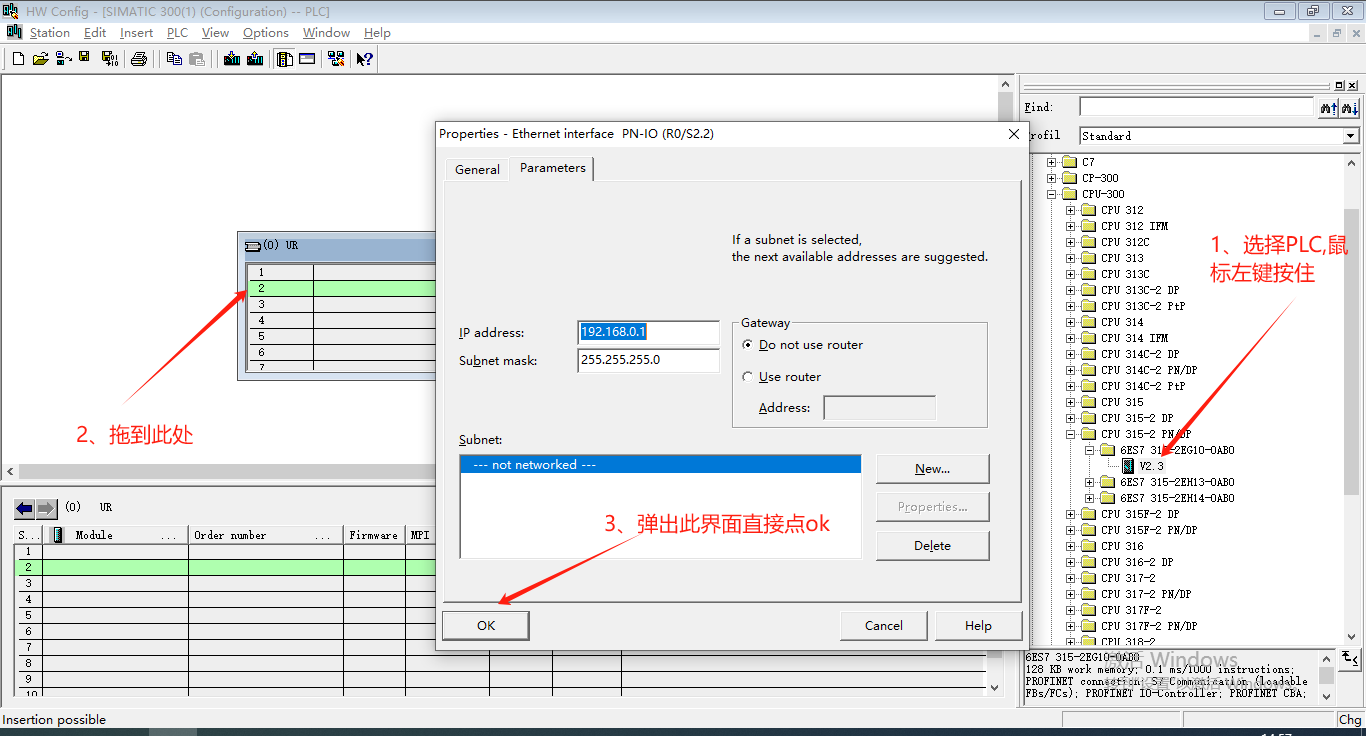The width and height of the screenshot is (1366, 736).
Task: Click the Save floppy disk icon
Action: pos(85,59)
